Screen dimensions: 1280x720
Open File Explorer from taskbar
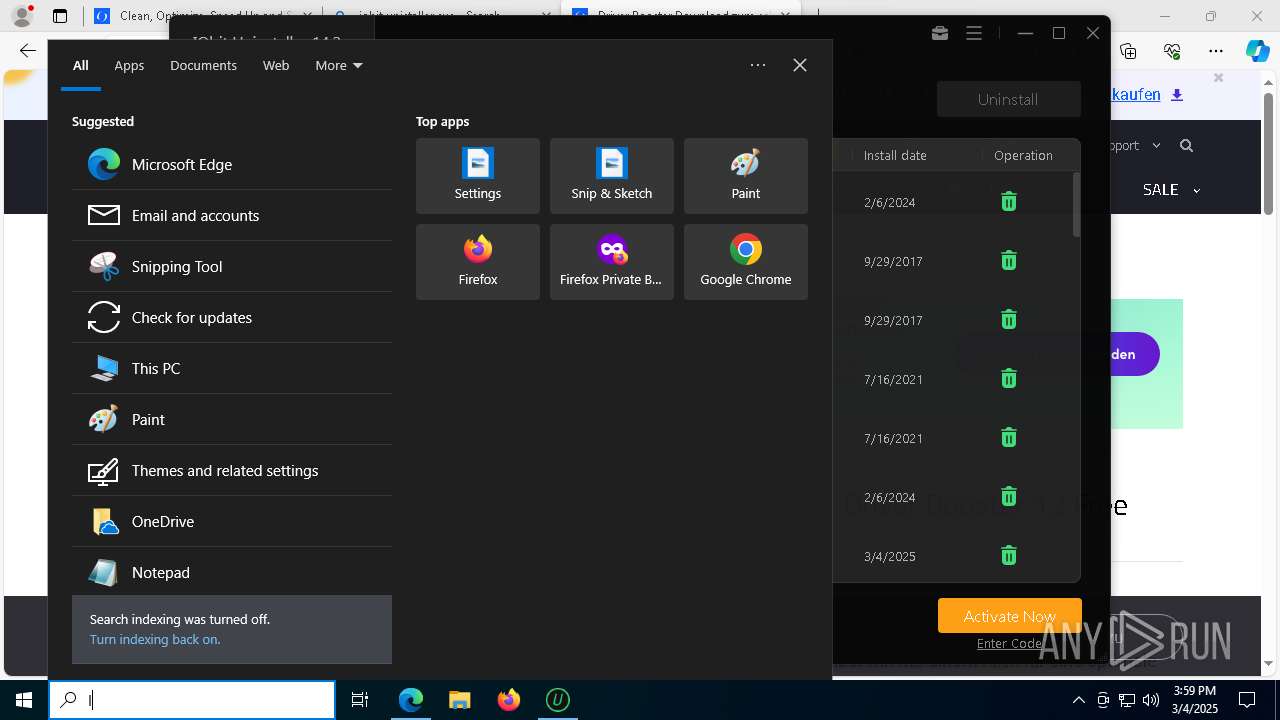[460, 700]
